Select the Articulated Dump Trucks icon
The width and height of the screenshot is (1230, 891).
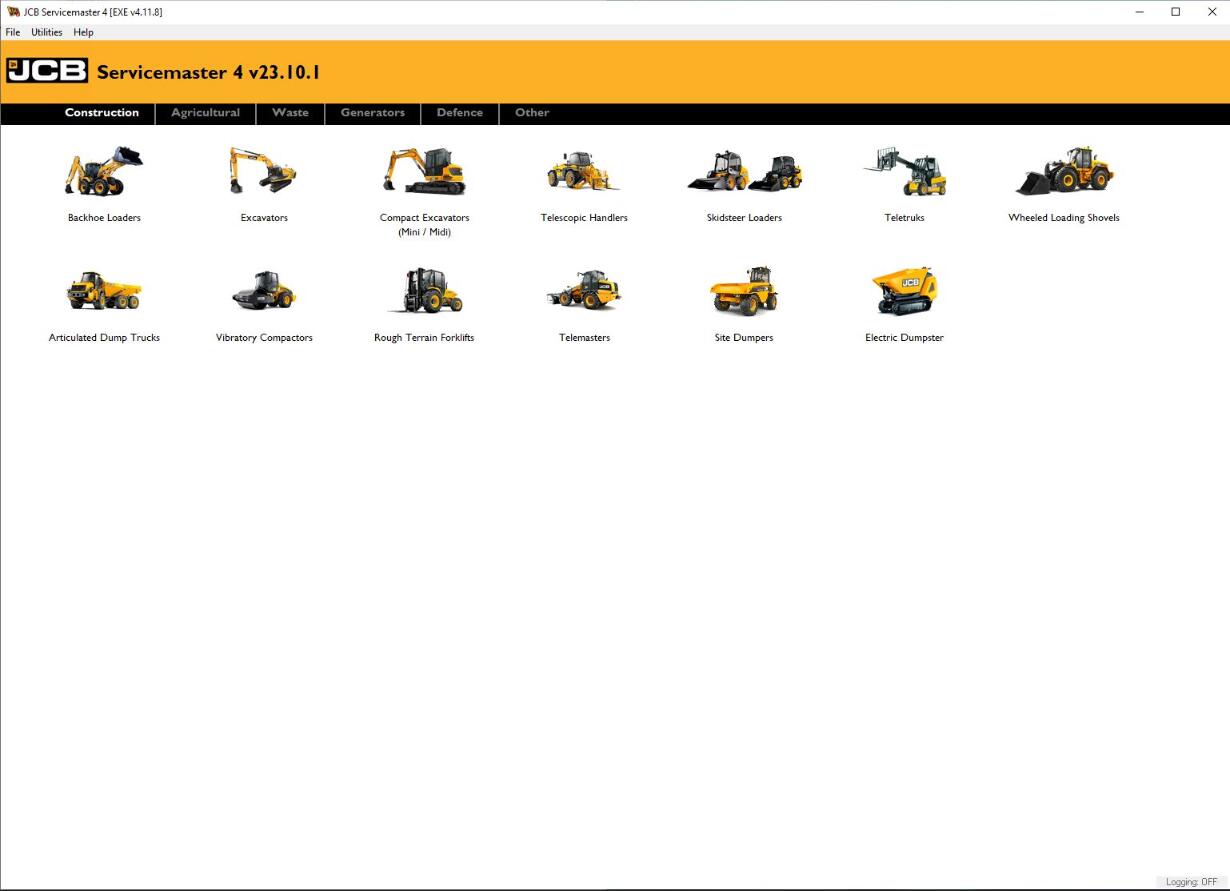pos(104,291)
